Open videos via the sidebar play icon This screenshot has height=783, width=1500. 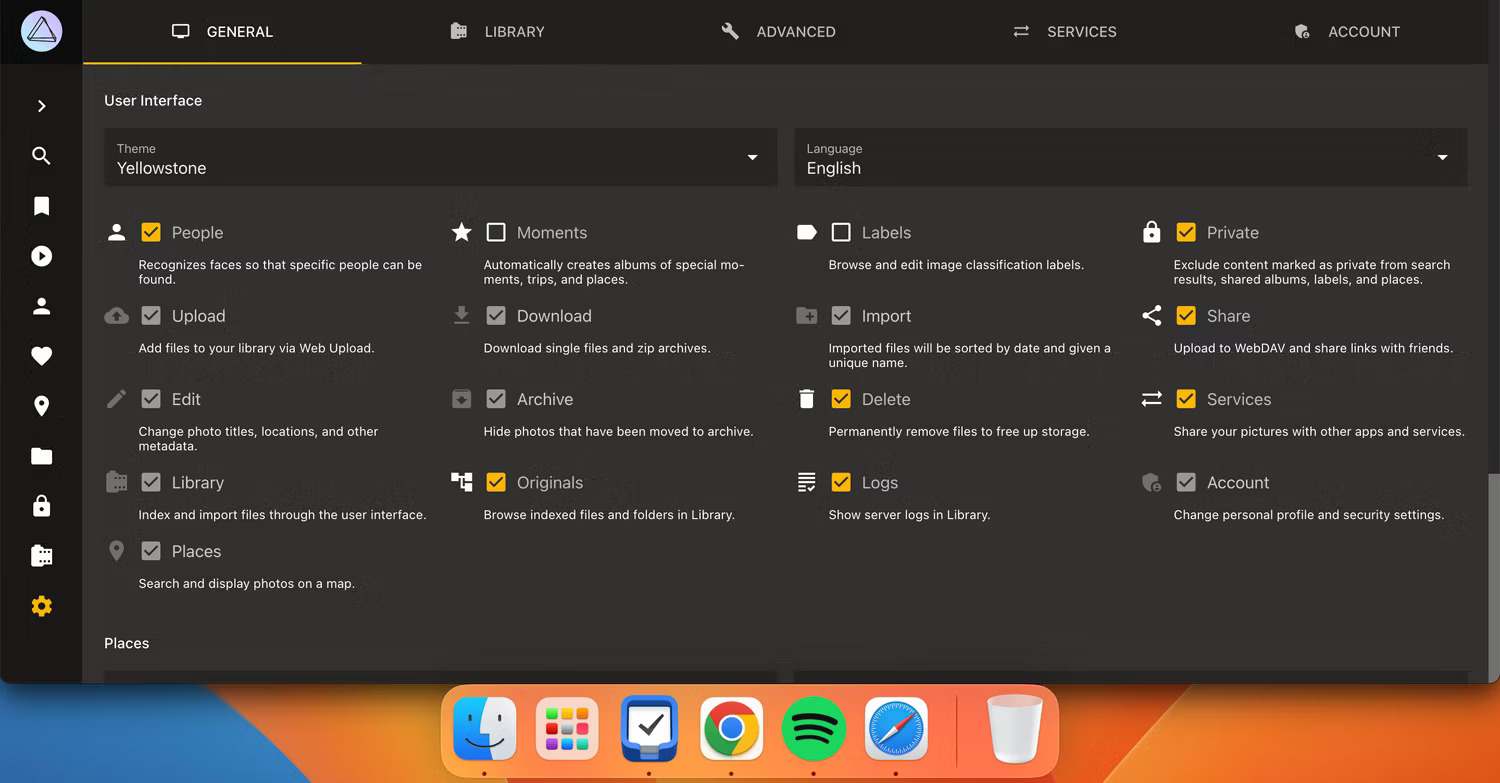pos(41,256)
